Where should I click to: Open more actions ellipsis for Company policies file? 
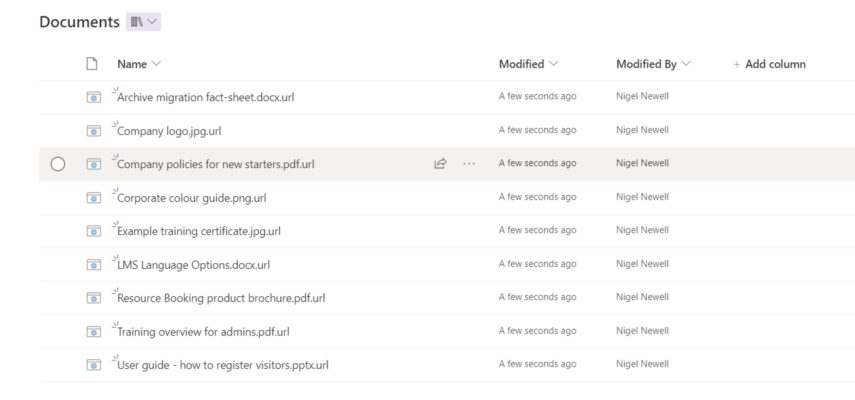[x=469, y=163]
